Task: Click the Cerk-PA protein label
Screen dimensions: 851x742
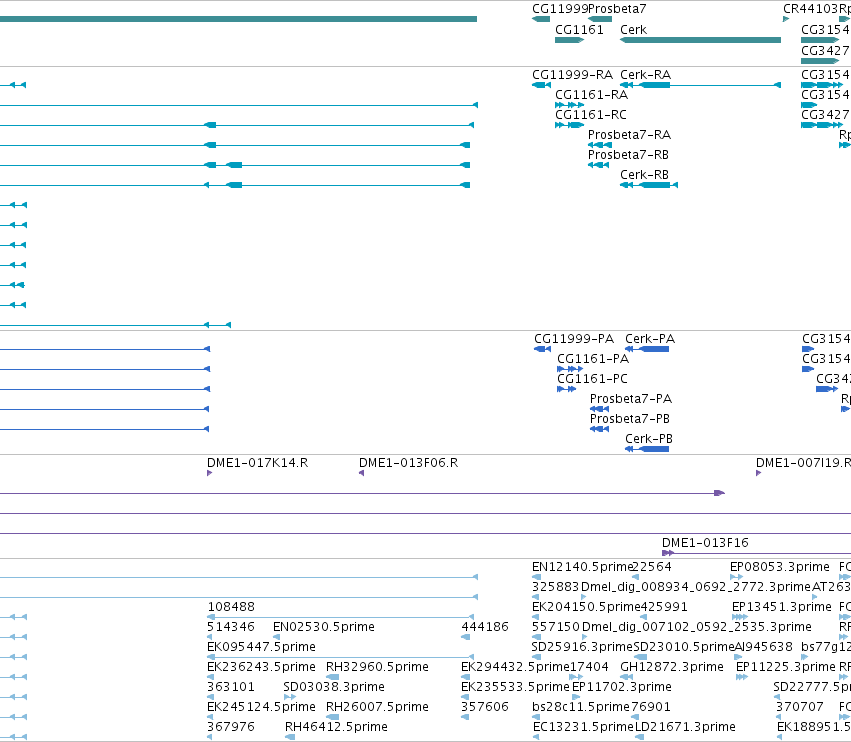Action: [x=650, y=339]
